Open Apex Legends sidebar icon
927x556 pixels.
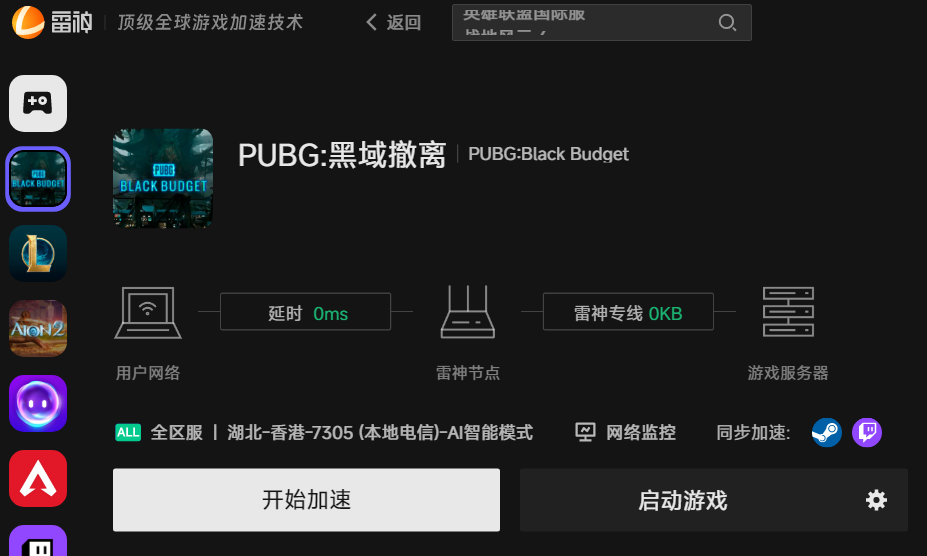pos(38,479)
